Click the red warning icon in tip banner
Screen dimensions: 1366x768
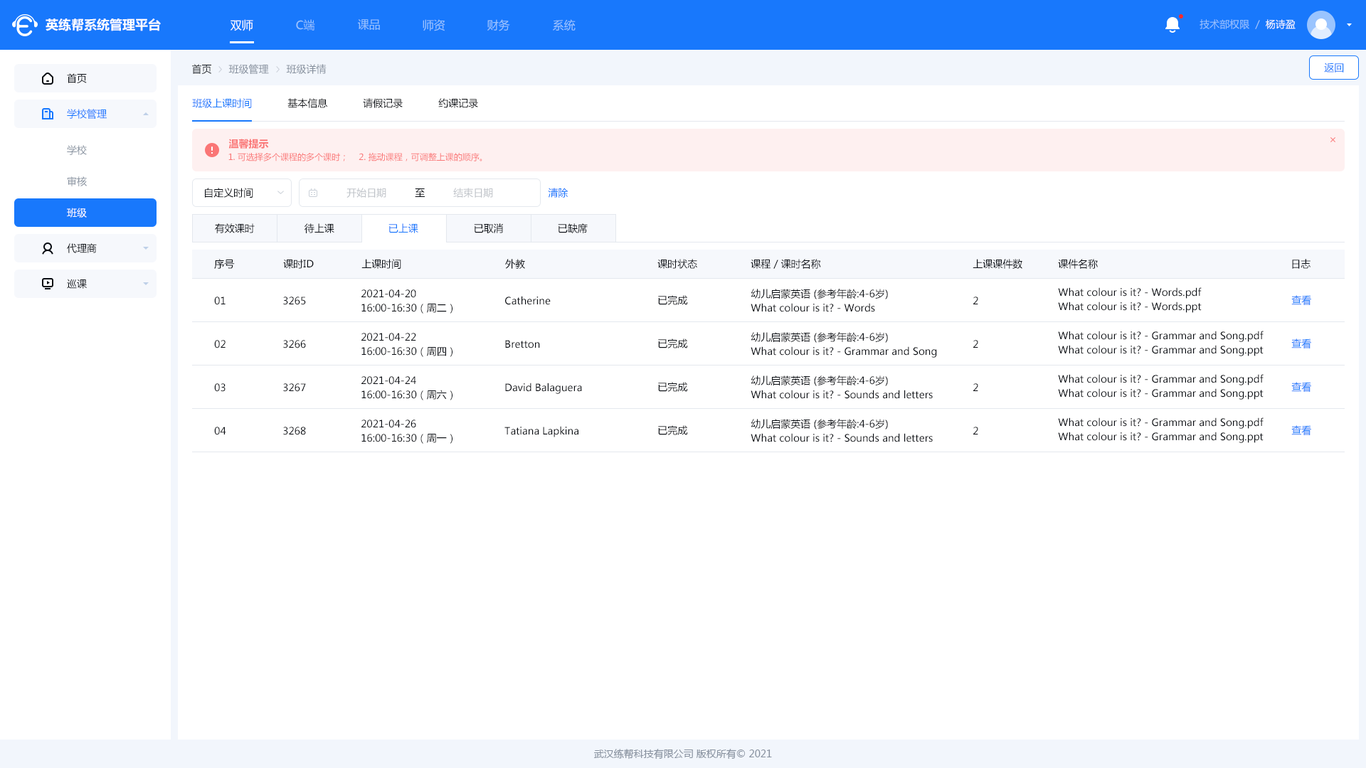(212, 150)
